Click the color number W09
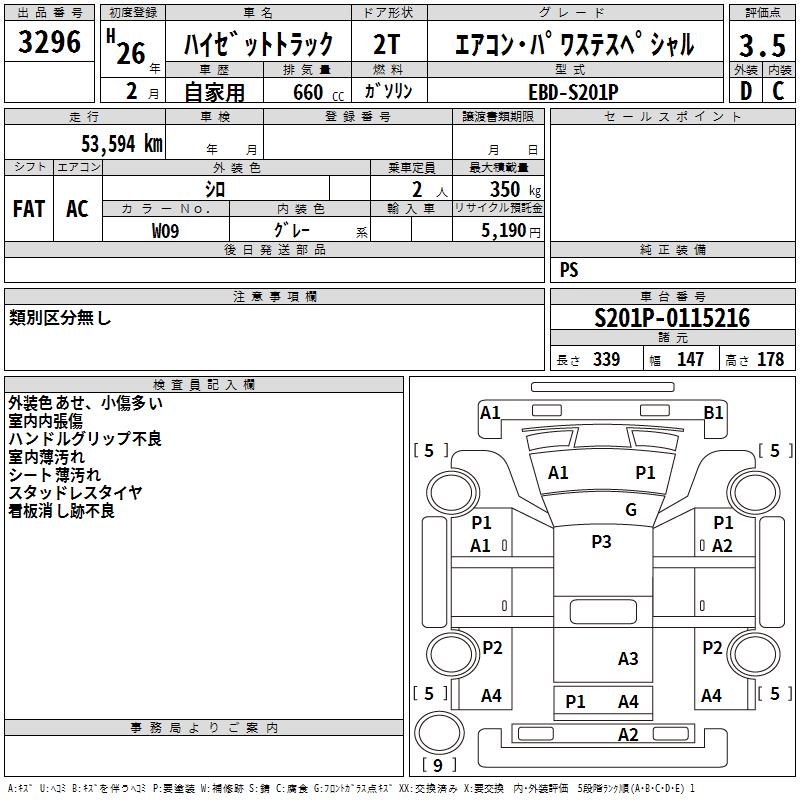 [166, 230]
